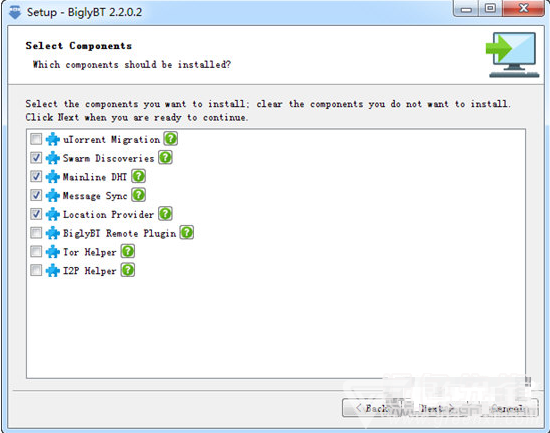
Task: Enable the uTorrent Migration checkbox
Action: [36, 139]
